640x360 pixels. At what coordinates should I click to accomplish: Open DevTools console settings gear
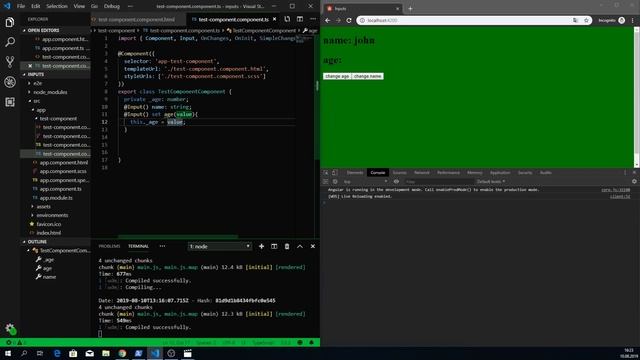pos(634,182)
